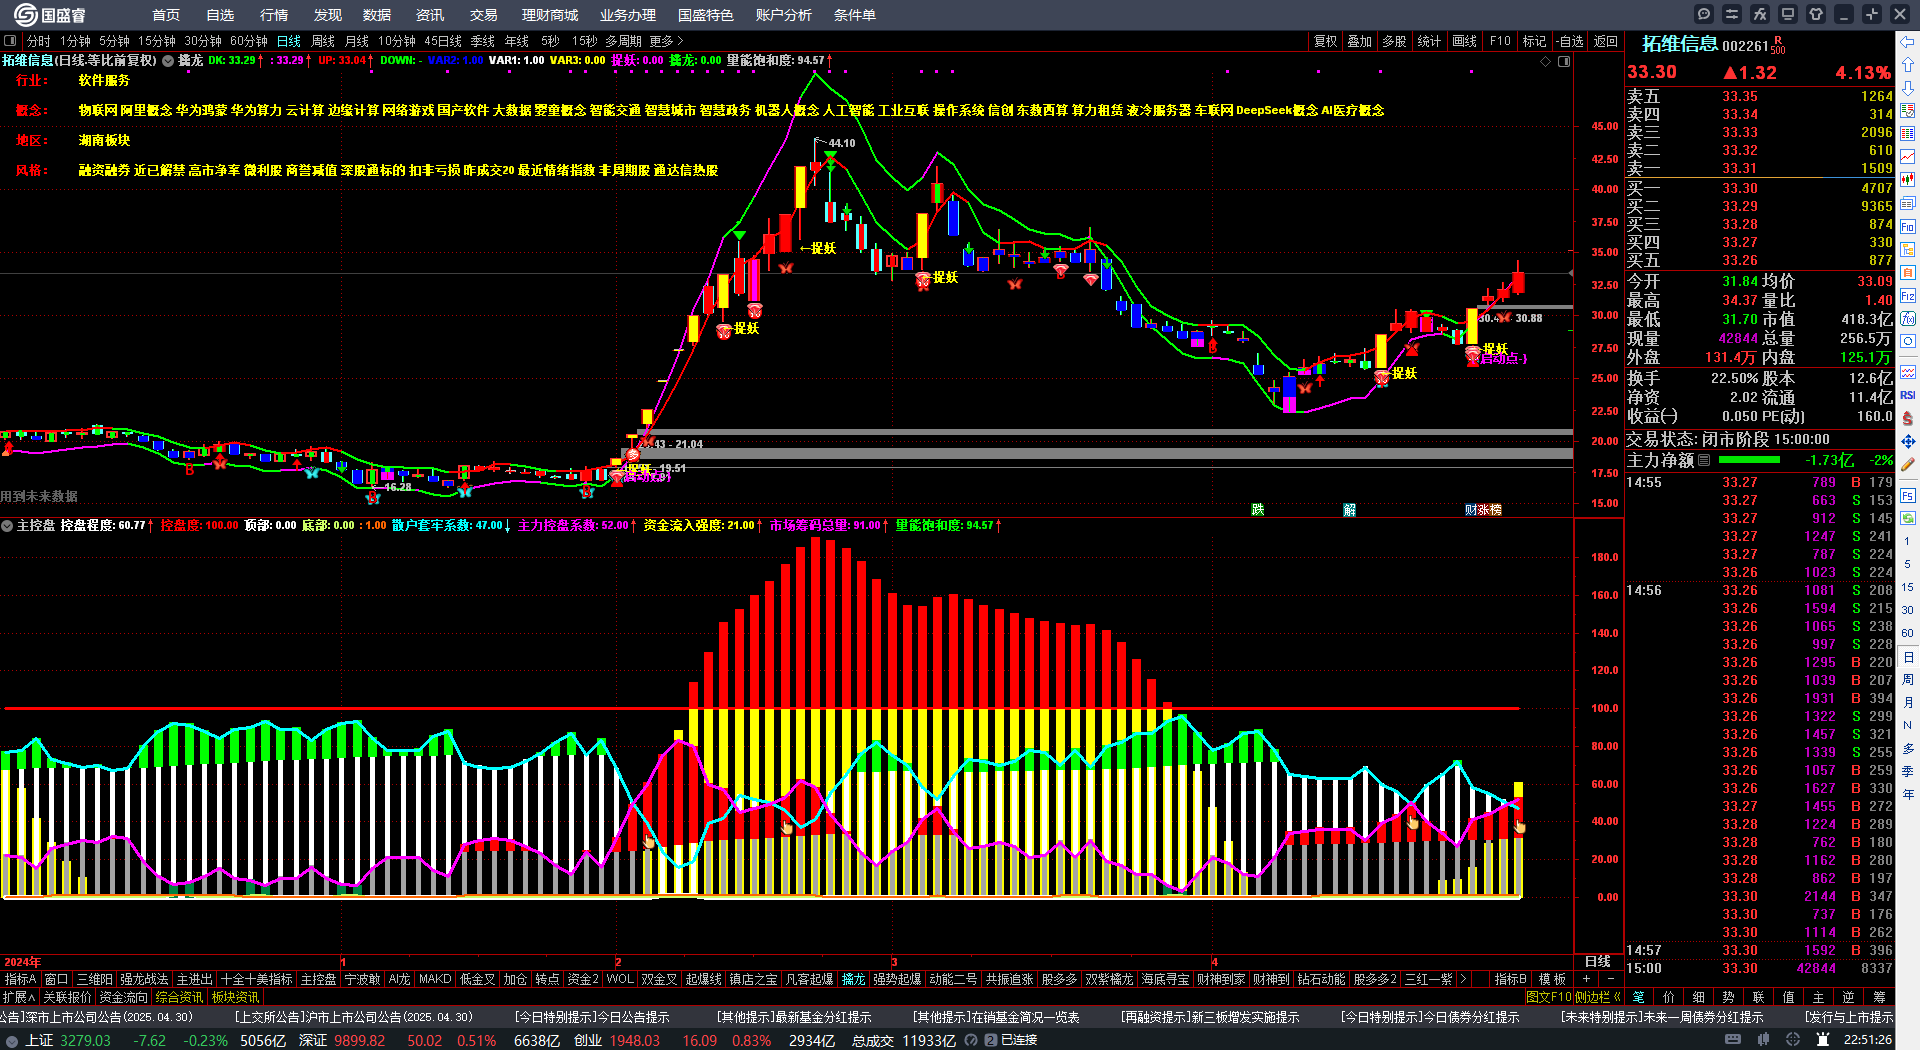Open 指标A indicator group selector
1920x1050 pixels.
[x=20, y=979]
